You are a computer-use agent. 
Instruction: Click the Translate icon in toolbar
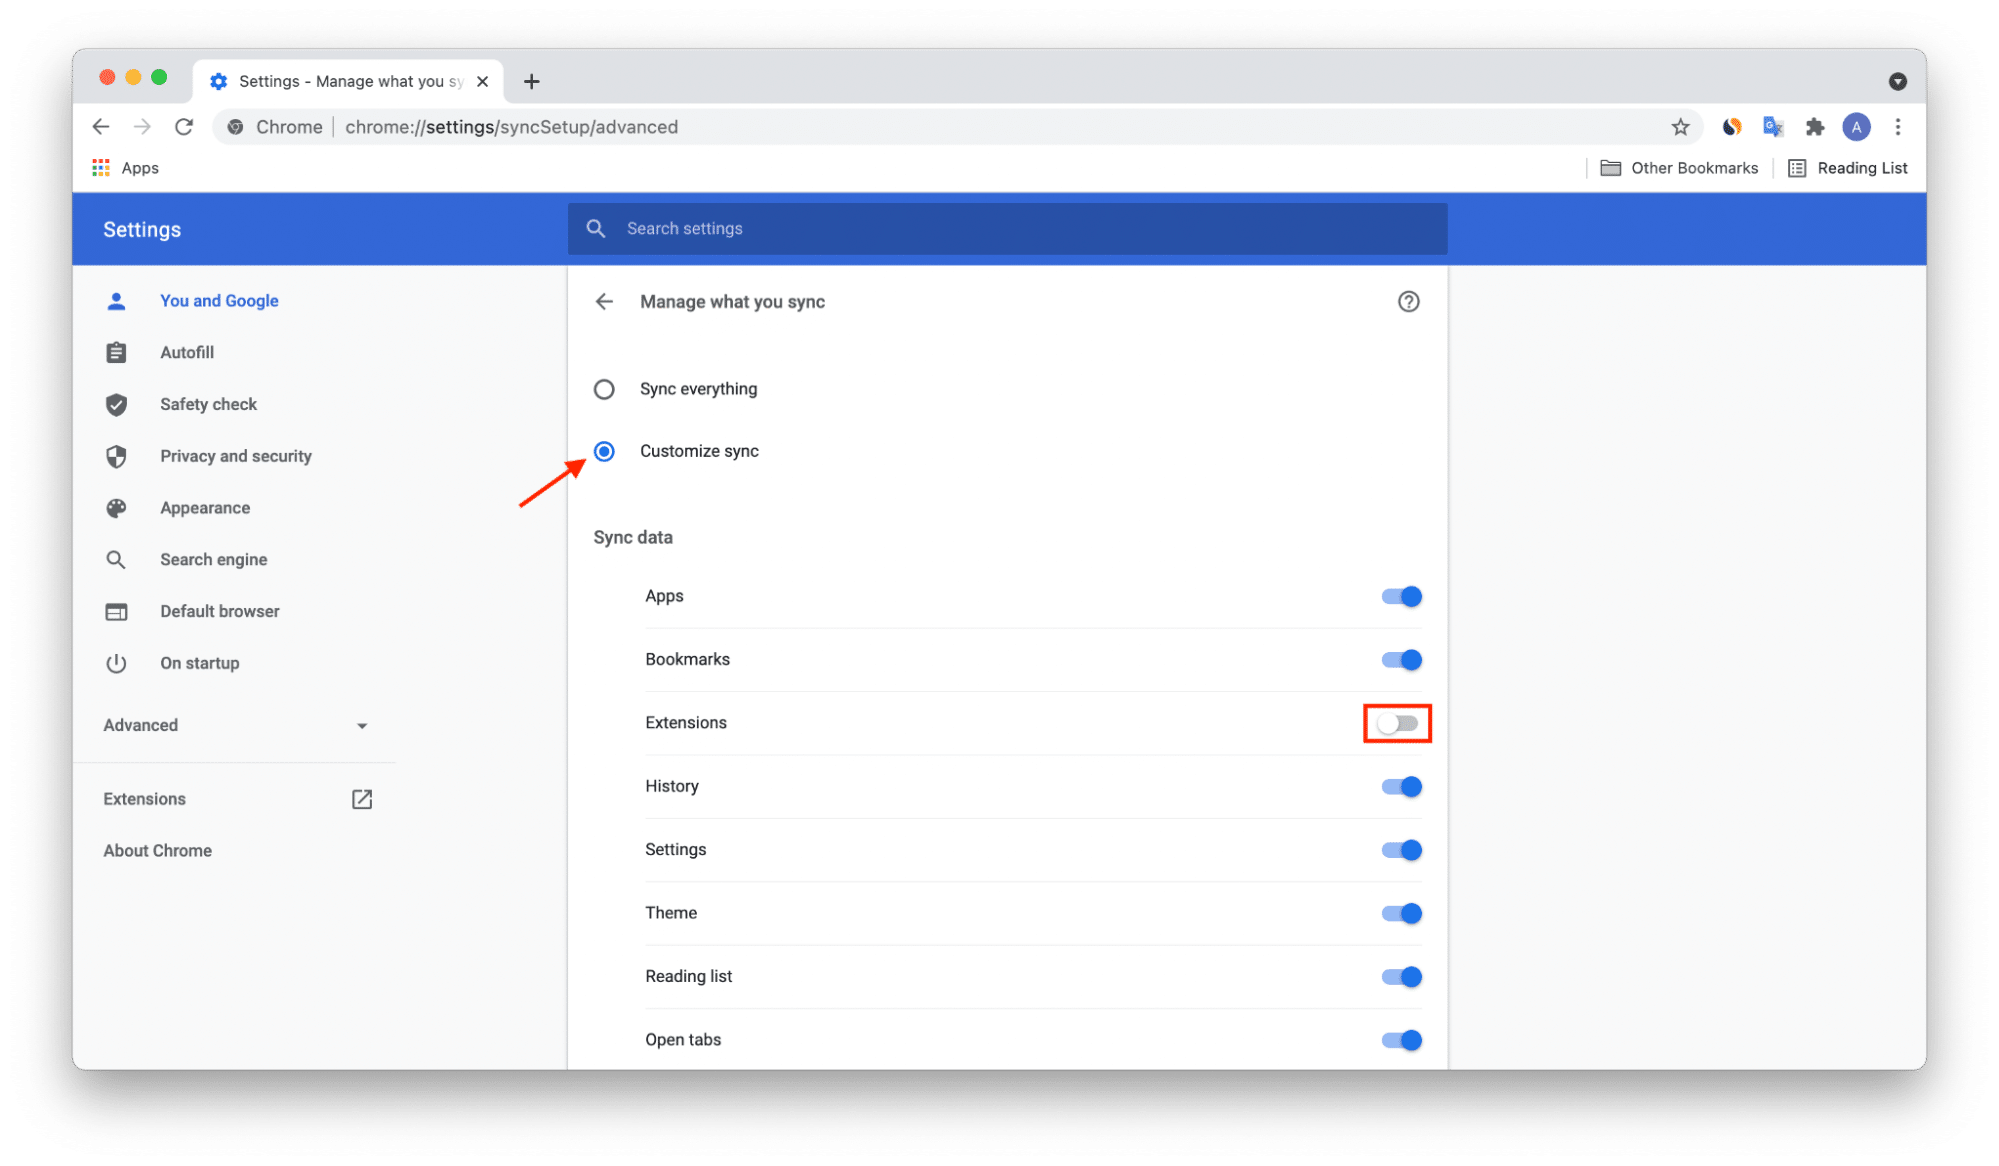pyautogui.click(x=1773, y=126)
